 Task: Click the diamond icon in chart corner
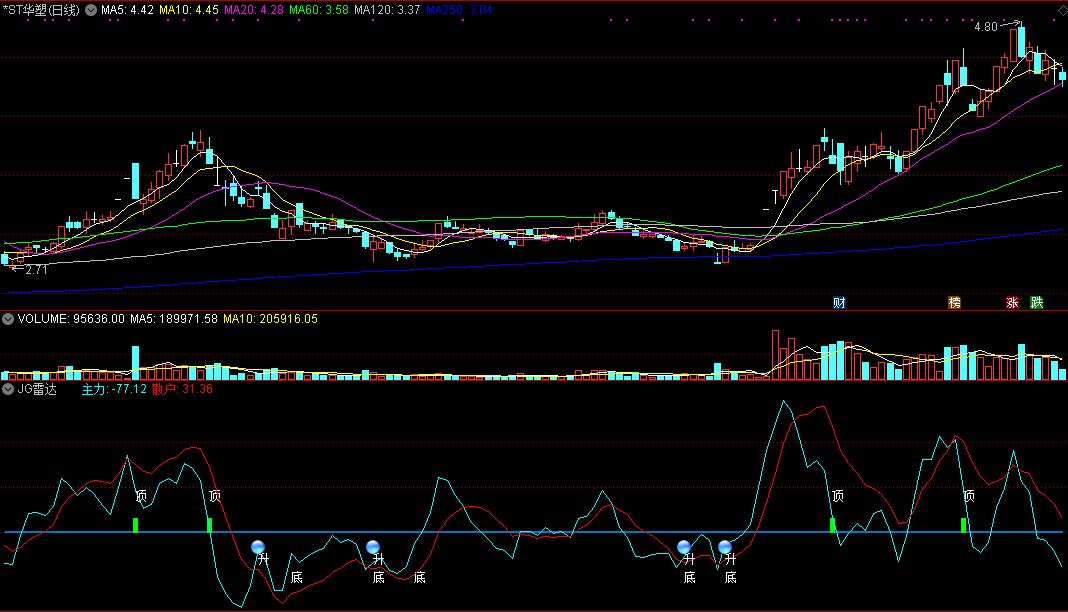[1063, 10]
